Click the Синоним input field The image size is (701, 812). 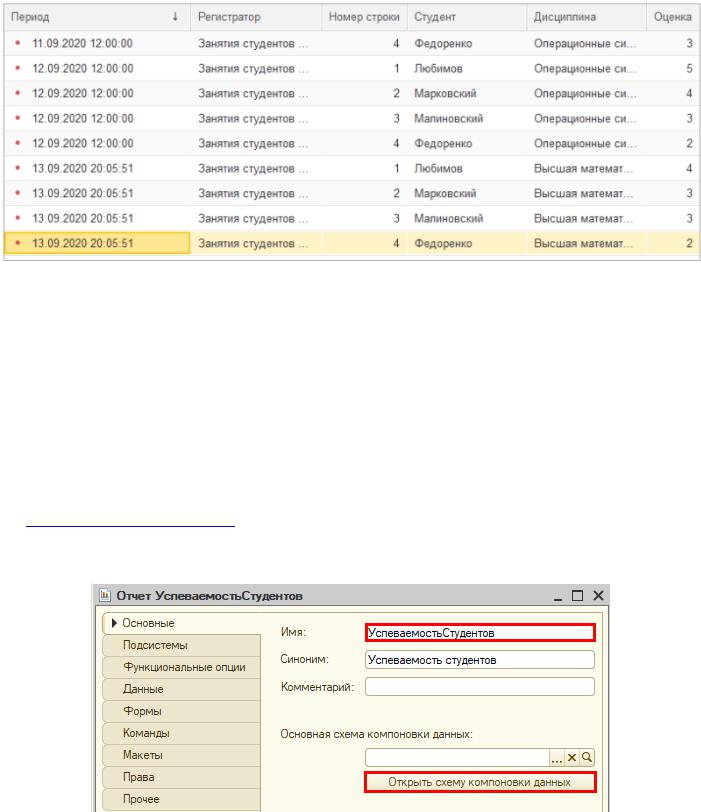point(480,660)
